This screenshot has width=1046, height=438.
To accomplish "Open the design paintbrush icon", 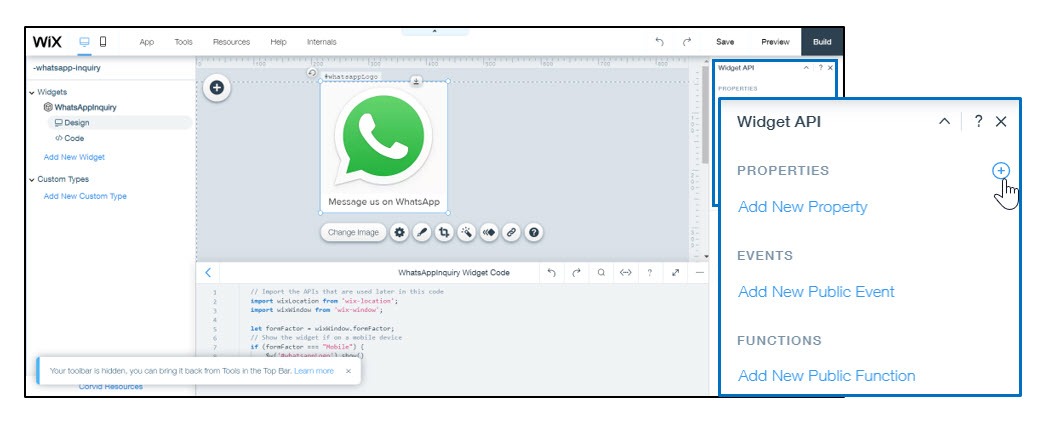I will coord(422,233).
